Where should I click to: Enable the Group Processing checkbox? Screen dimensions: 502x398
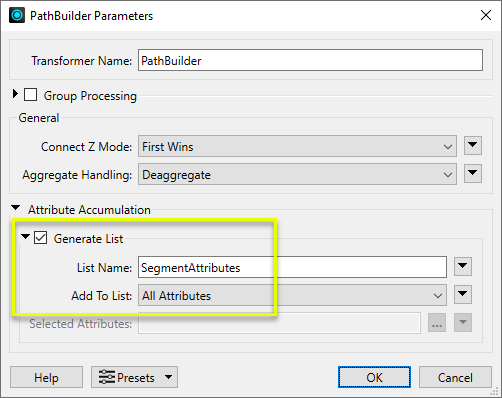click(x=30, y=95)
